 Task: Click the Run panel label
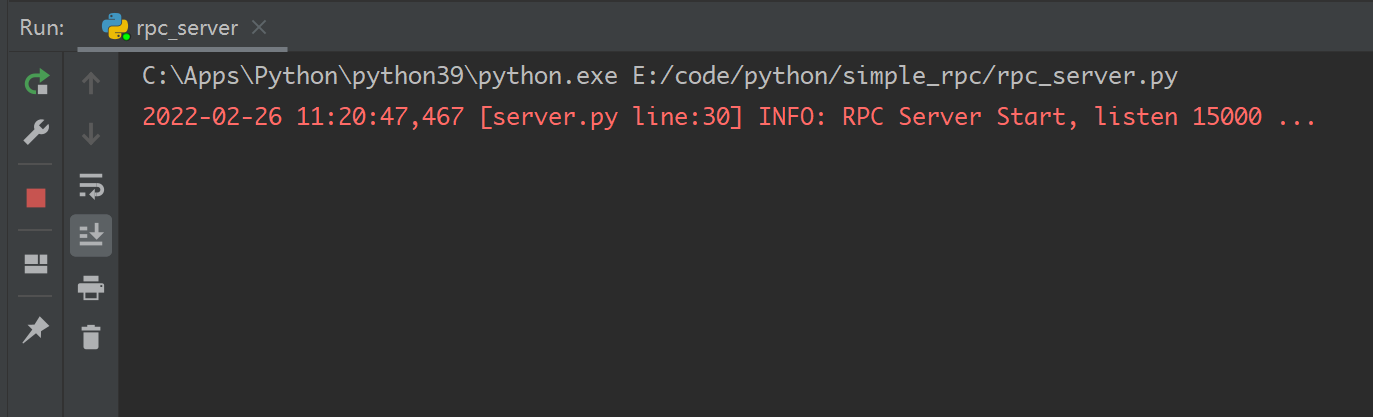tap(42, 28)
